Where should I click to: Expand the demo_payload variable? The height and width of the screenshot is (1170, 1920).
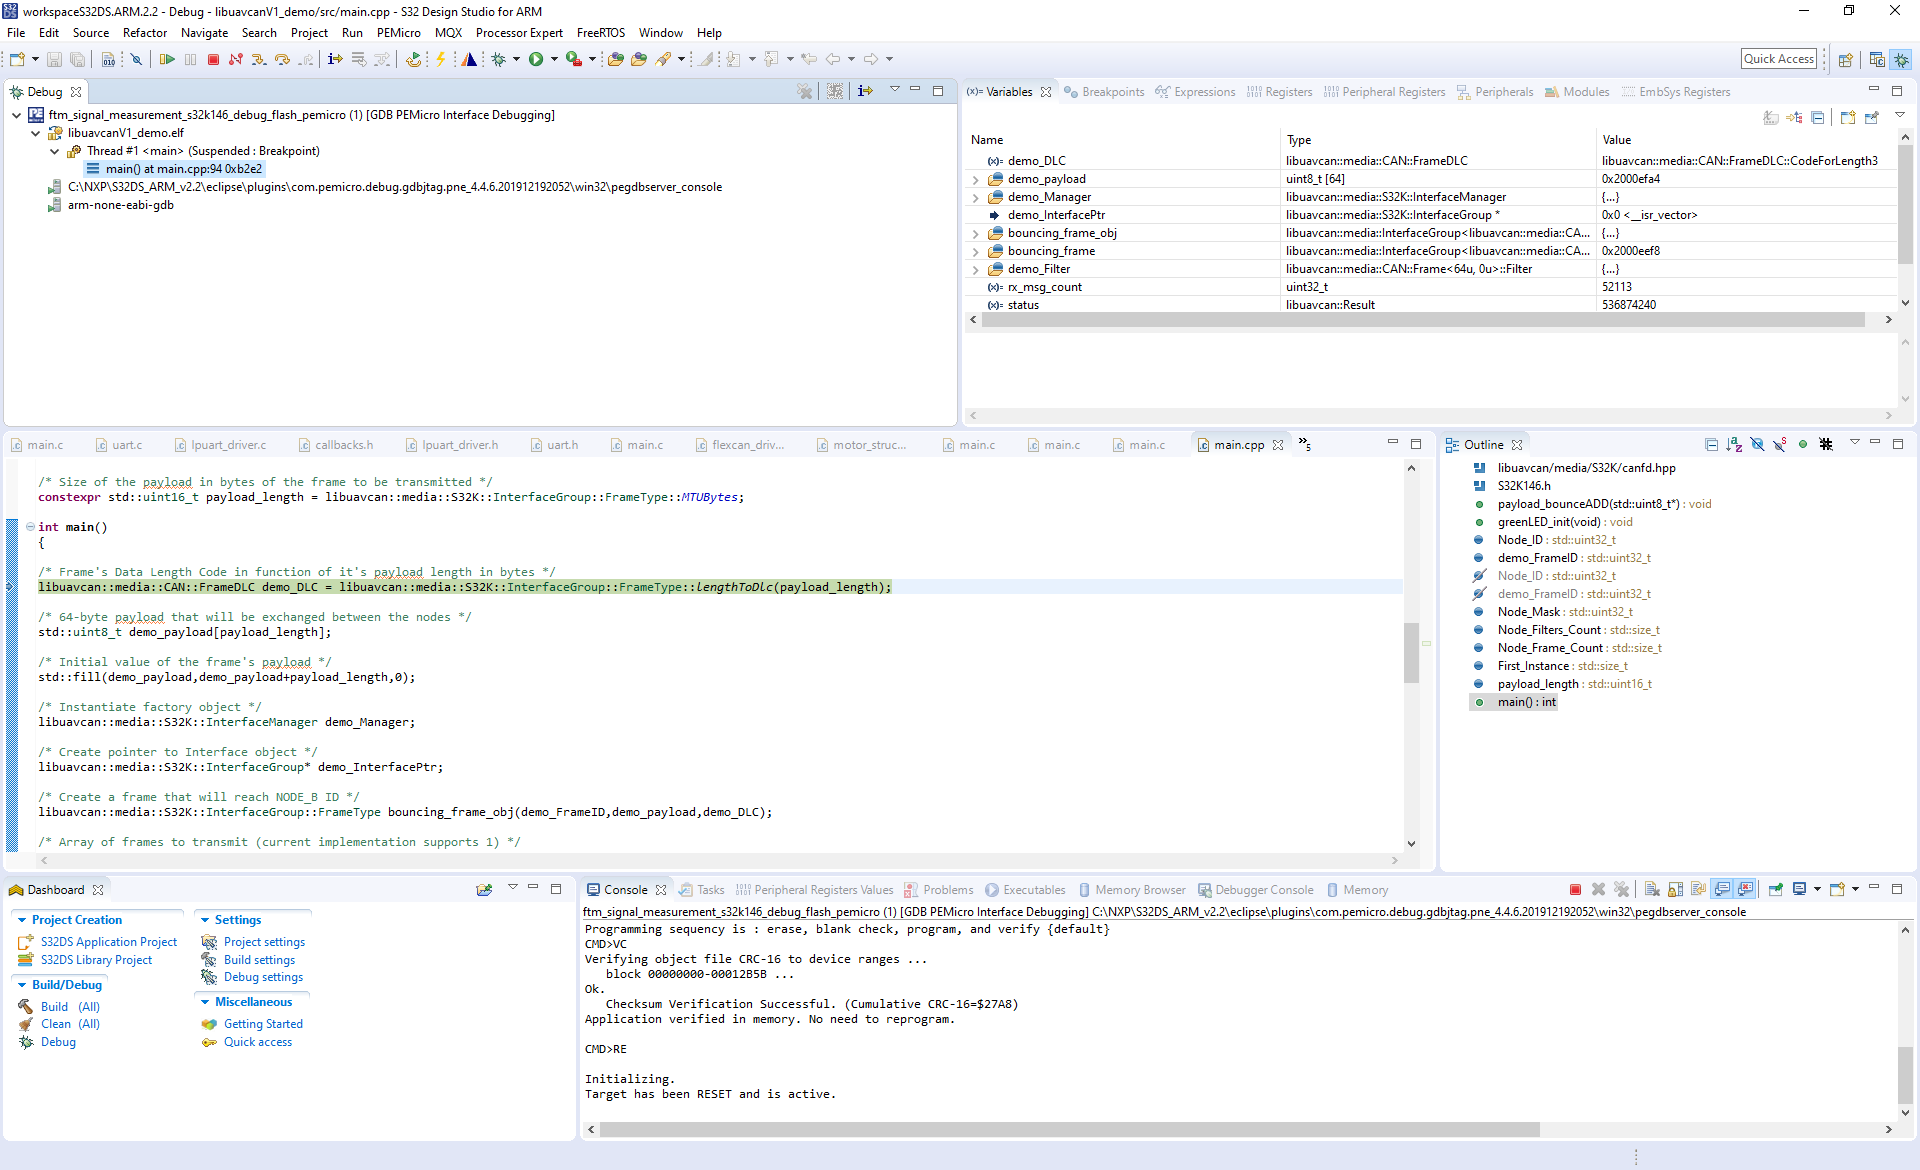coord(976,179)
